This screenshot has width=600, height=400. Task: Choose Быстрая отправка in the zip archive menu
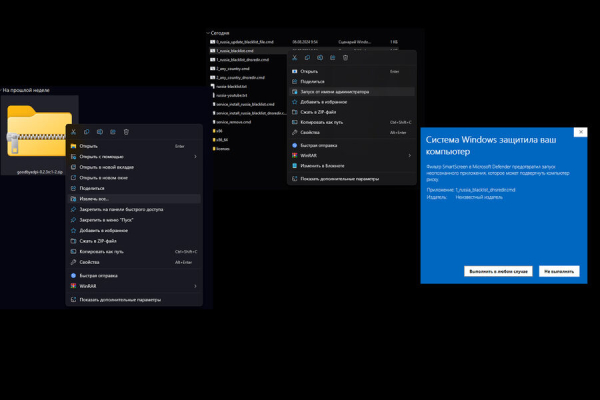pos(134,276)
